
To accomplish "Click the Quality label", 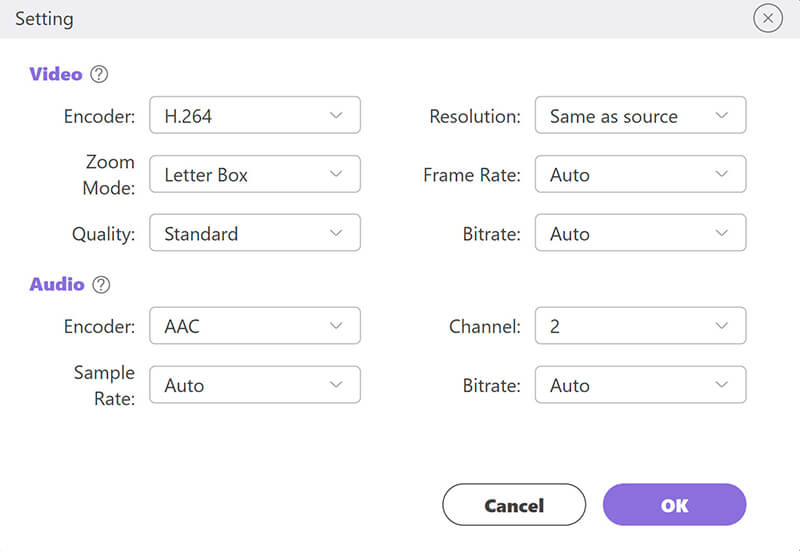I will pyautogui.click(x=104, y=234).
